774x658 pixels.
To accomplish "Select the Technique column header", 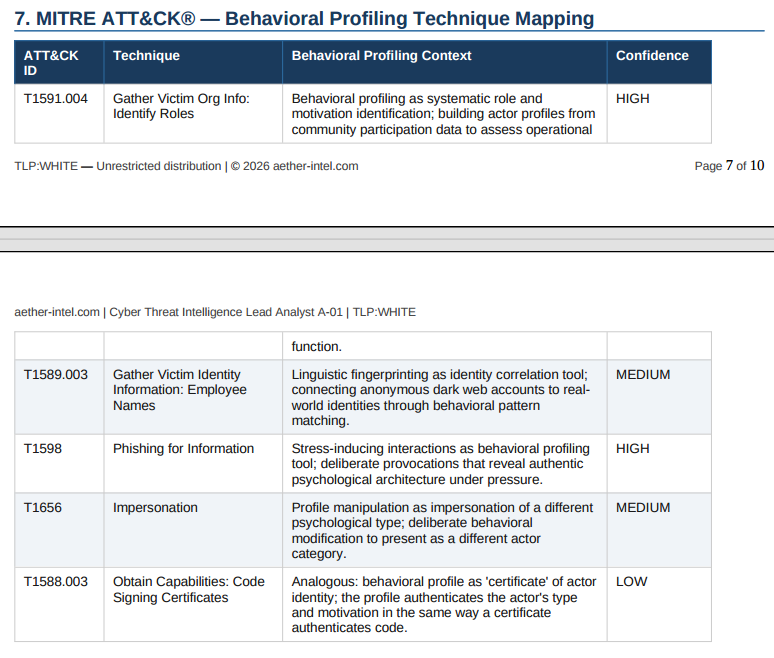I will click(x=193, y=62).
